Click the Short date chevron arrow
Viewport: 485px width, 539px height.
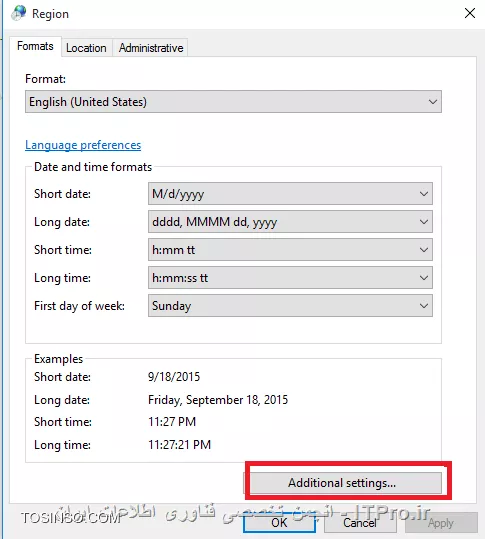pyautogui.click(x=424, y=194)
